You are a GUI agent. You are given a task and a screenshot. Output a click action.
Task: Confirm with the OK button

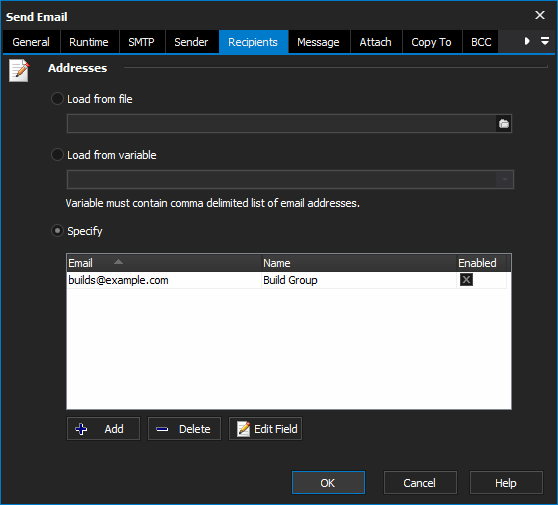328,483
